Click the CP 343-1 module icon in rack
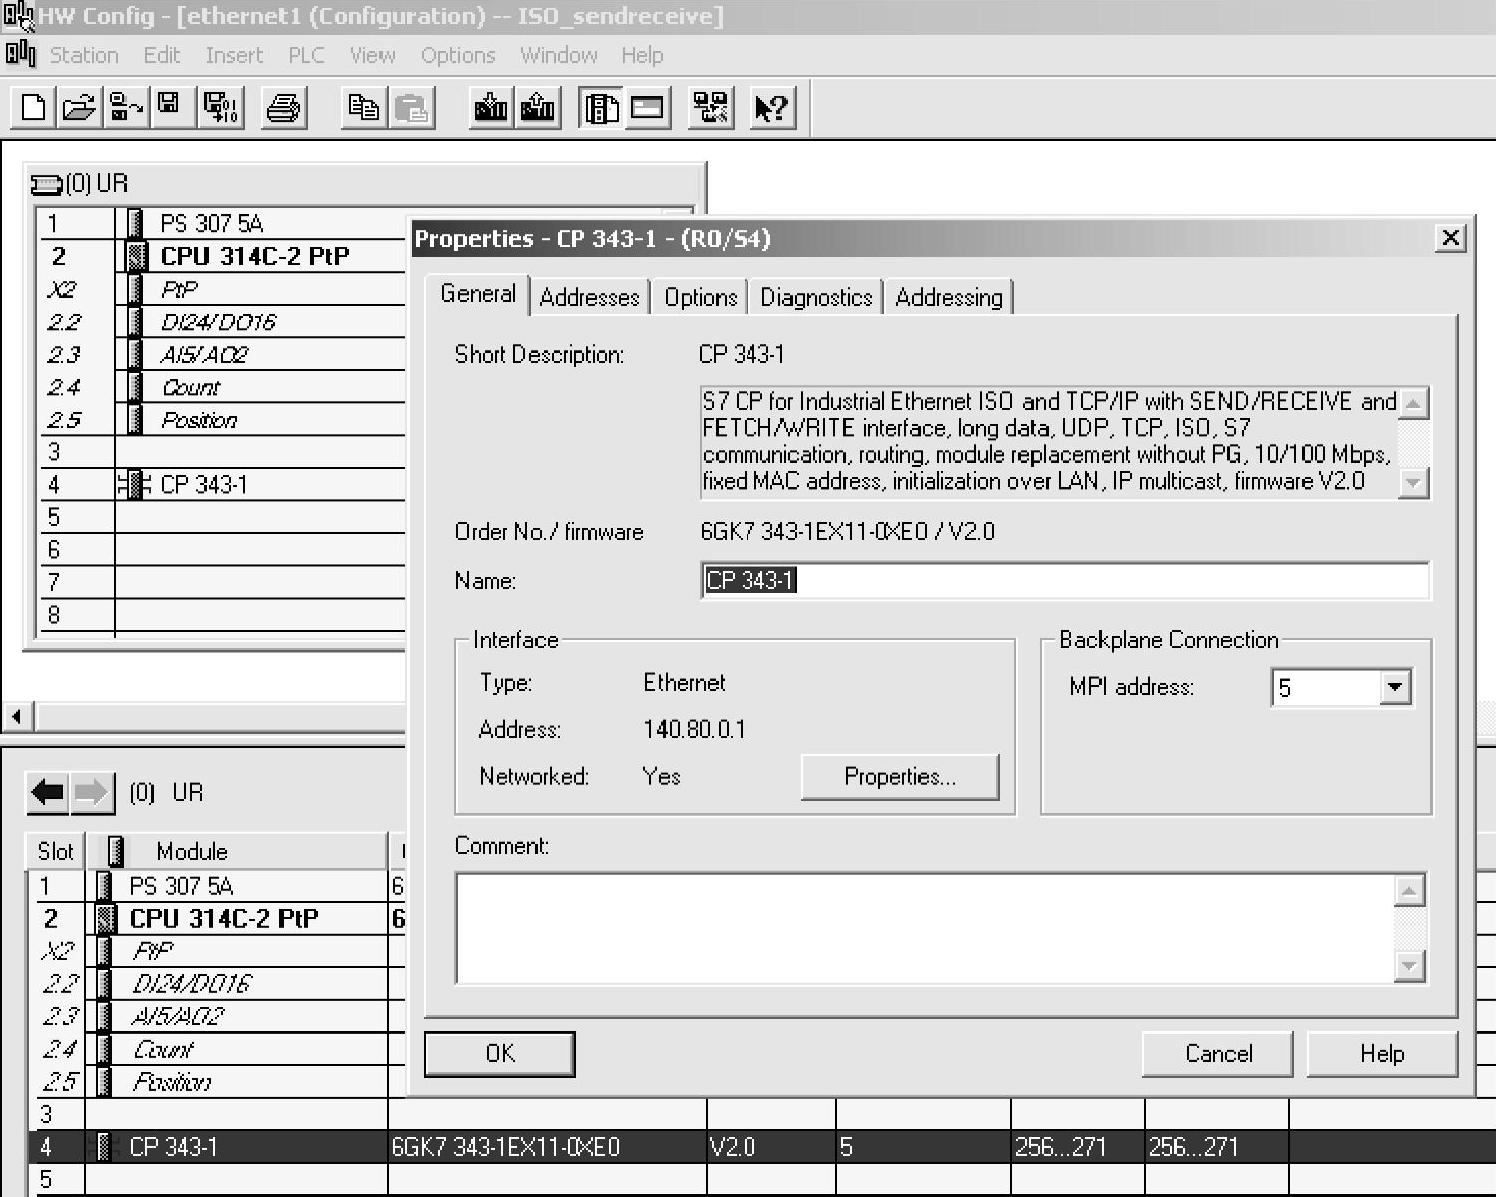The image size is (1496, 1197). [x=133, y=485]
